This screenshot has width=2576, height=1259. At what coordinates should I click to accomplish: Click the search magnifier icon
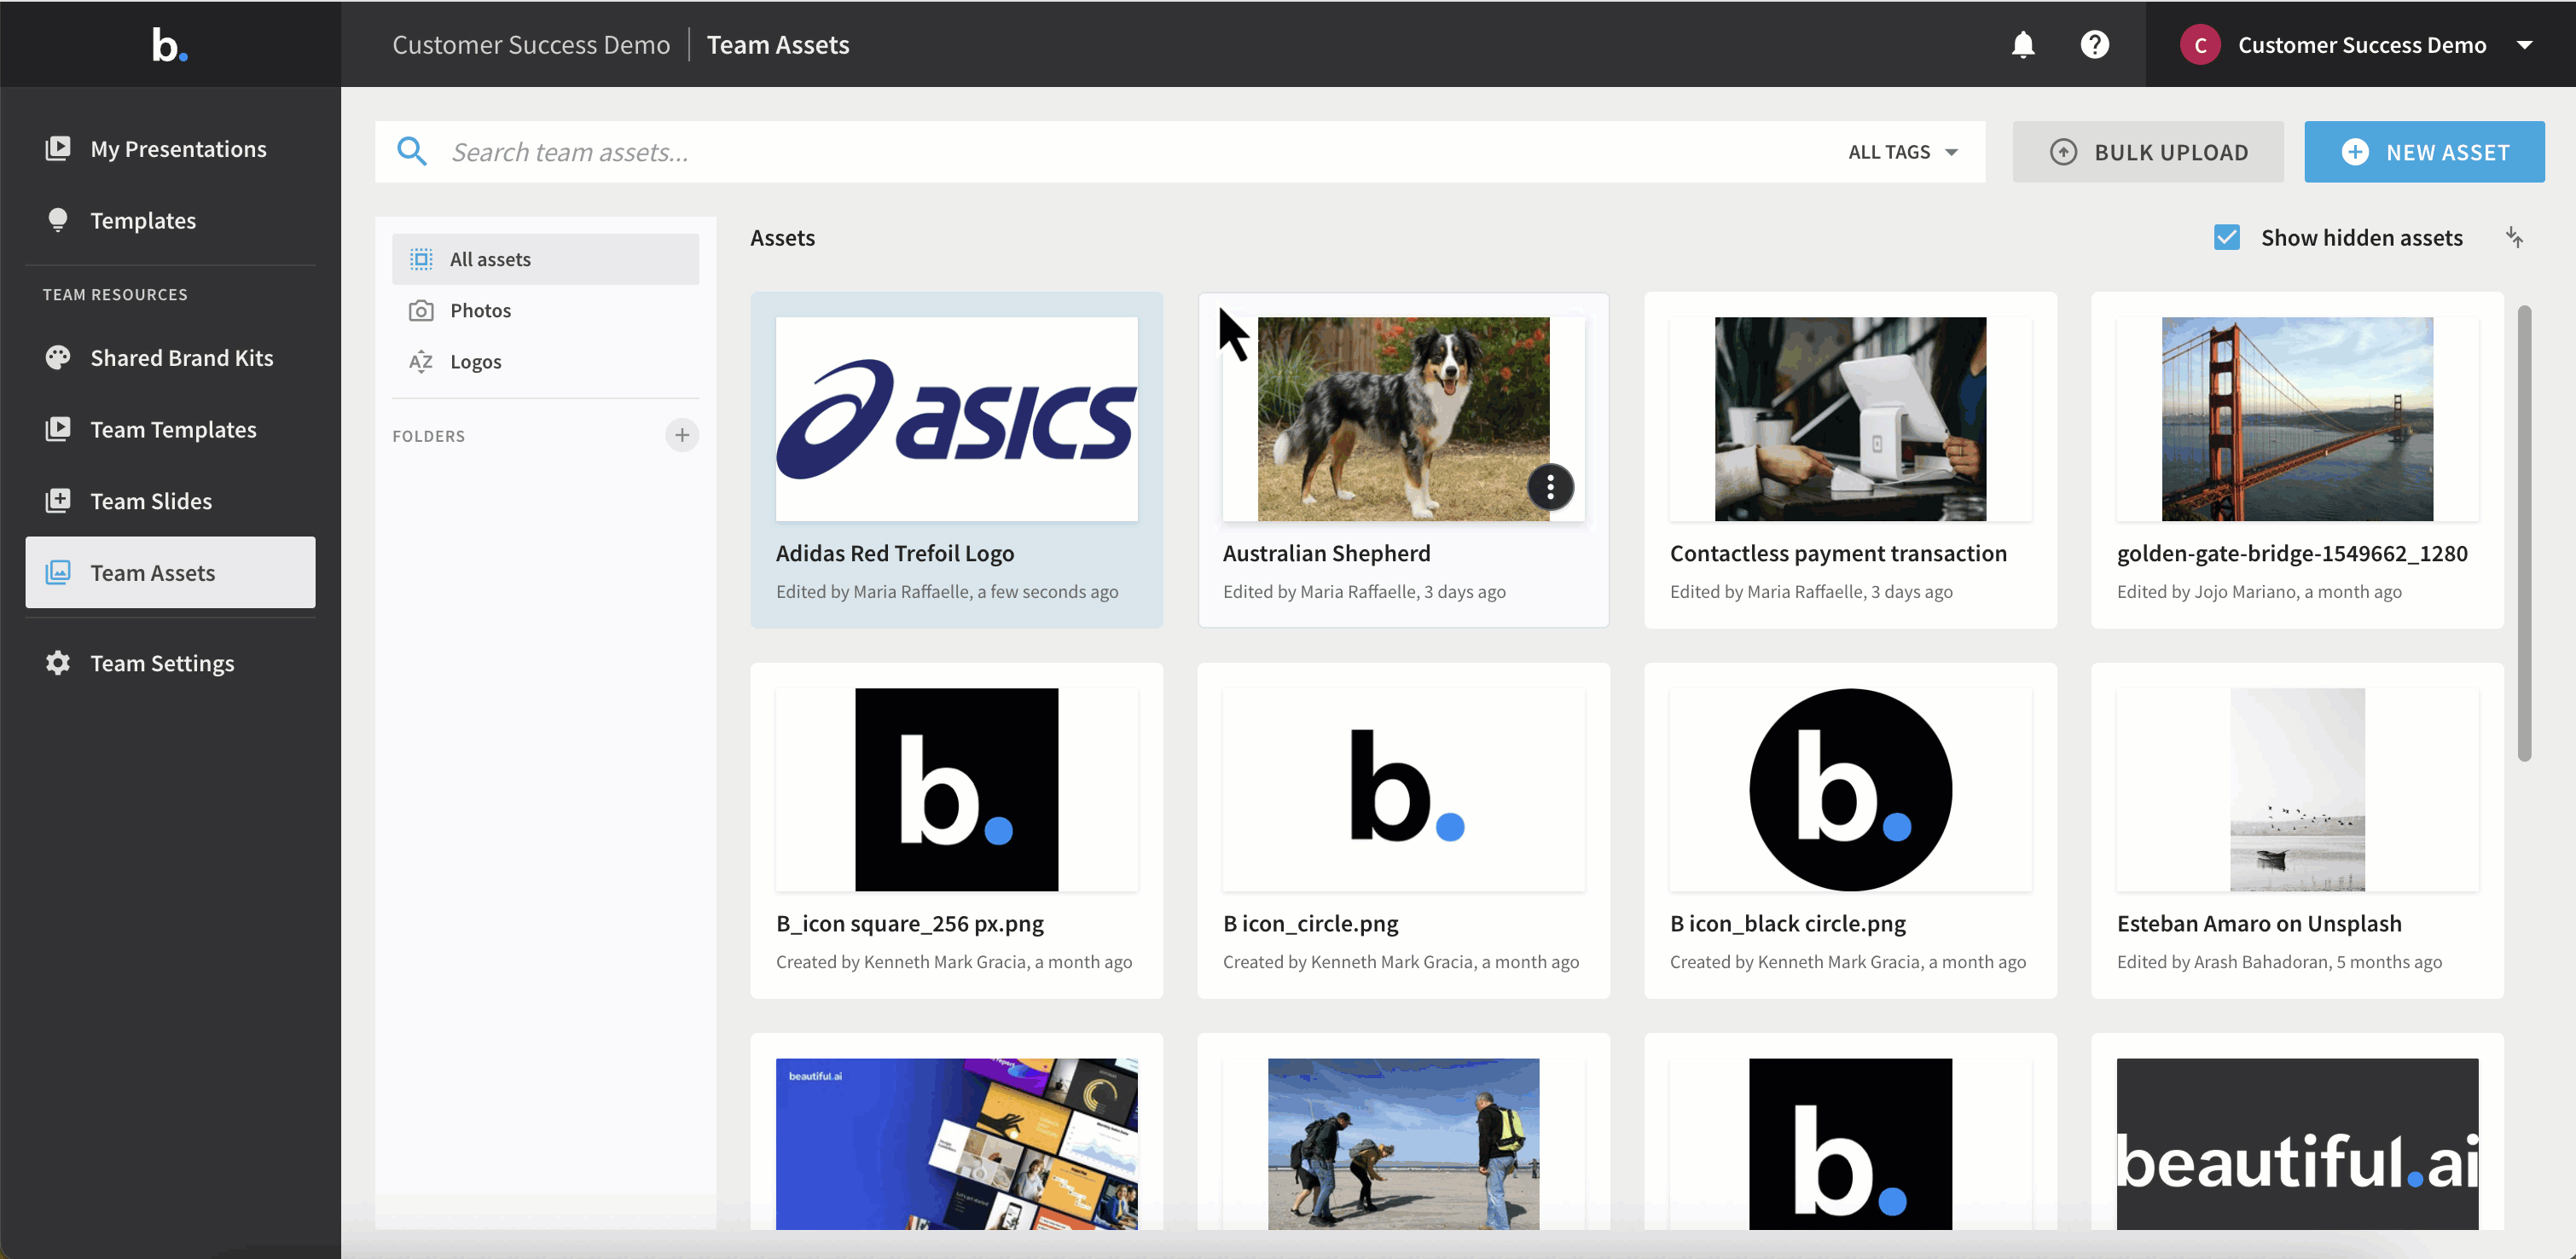(x=412, y=152)
